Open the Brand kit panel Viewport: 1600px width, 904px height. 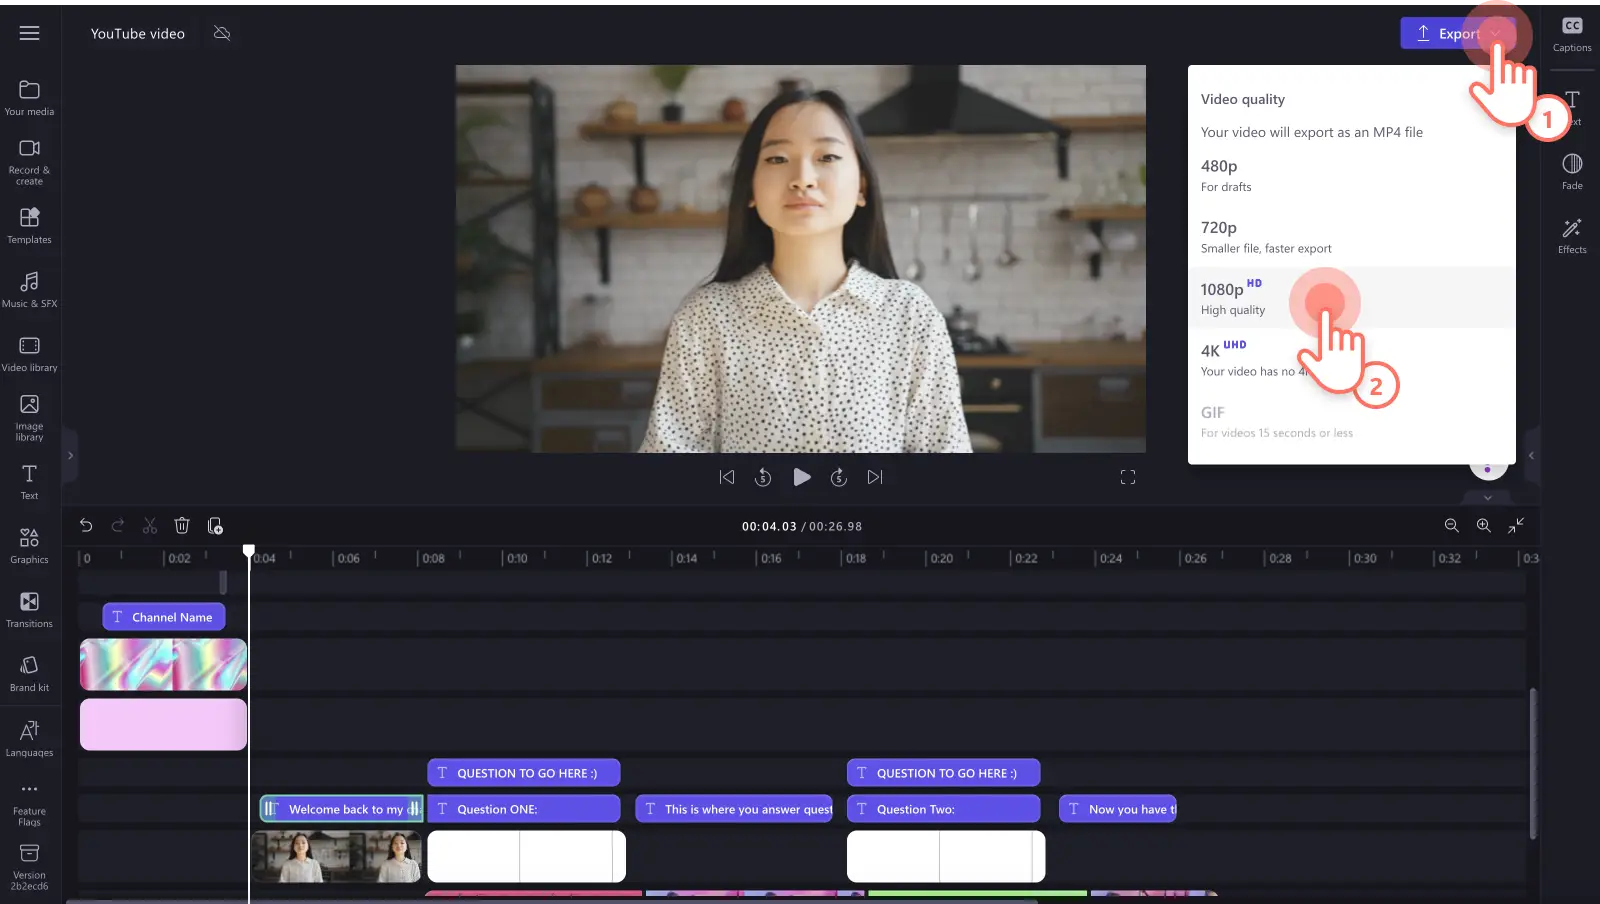tap(30, 673)
